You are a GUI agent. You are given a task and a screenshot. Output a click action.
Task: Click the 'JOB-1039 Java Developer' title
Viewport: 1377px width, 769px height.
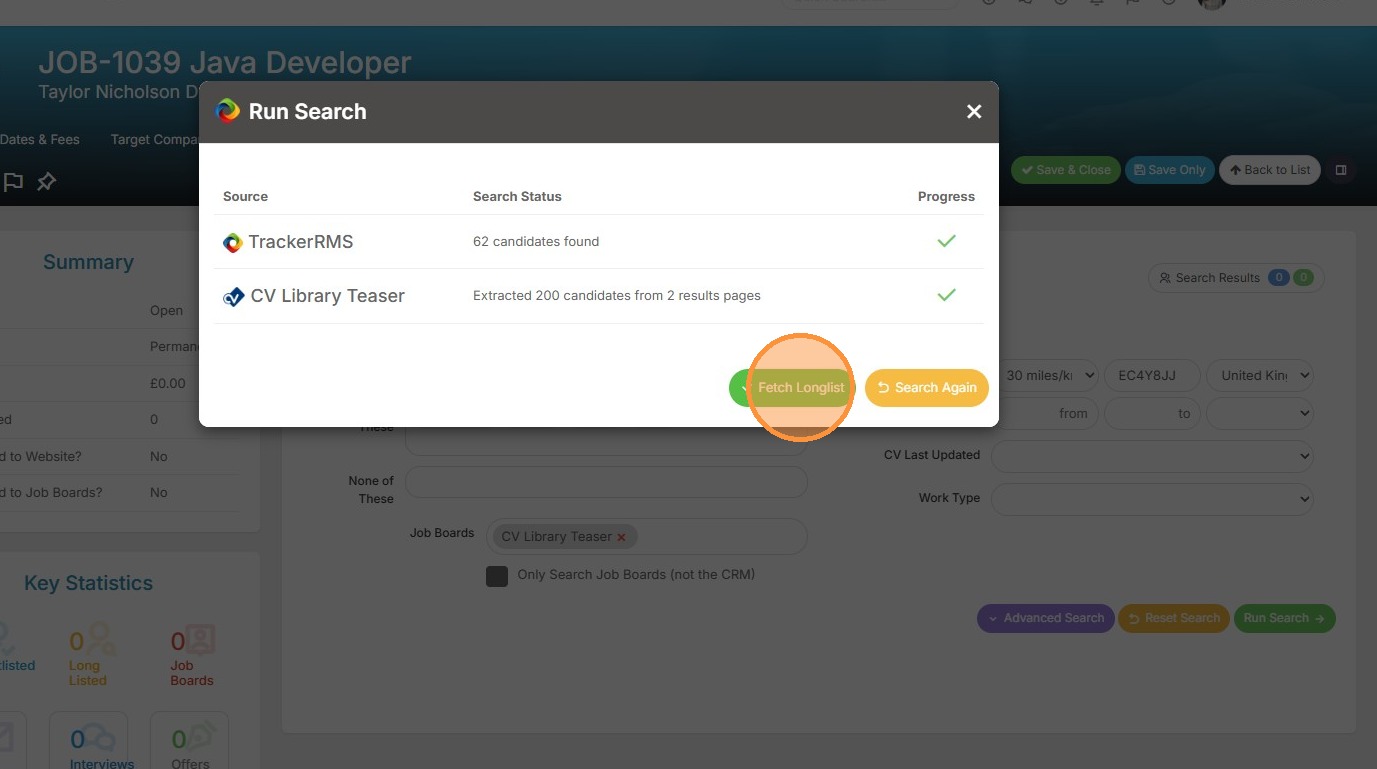pyautogui.click(x=225, y=62)
